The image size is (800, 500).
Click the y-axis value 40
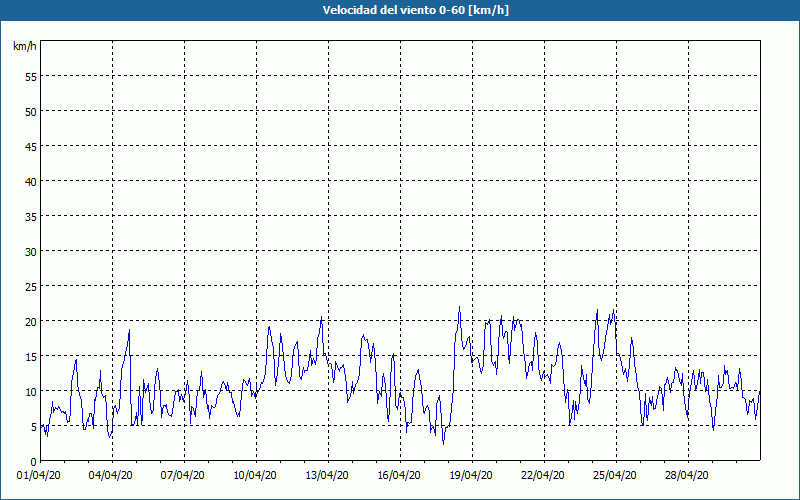point(31,182)
